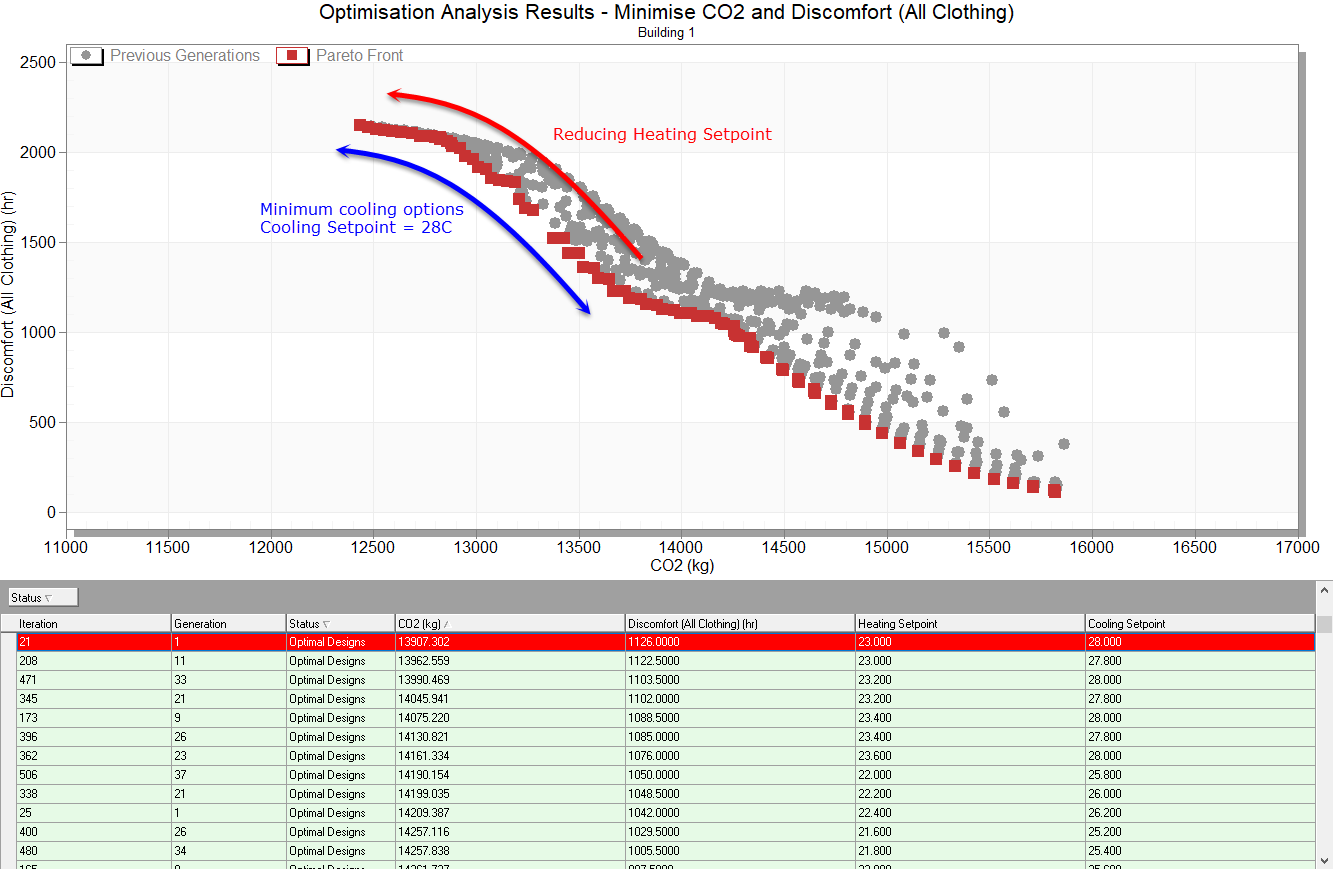Click the Status column header filter icon
Image resolution: width=1334 pixels, height=873 pixels.
(326, 624)
